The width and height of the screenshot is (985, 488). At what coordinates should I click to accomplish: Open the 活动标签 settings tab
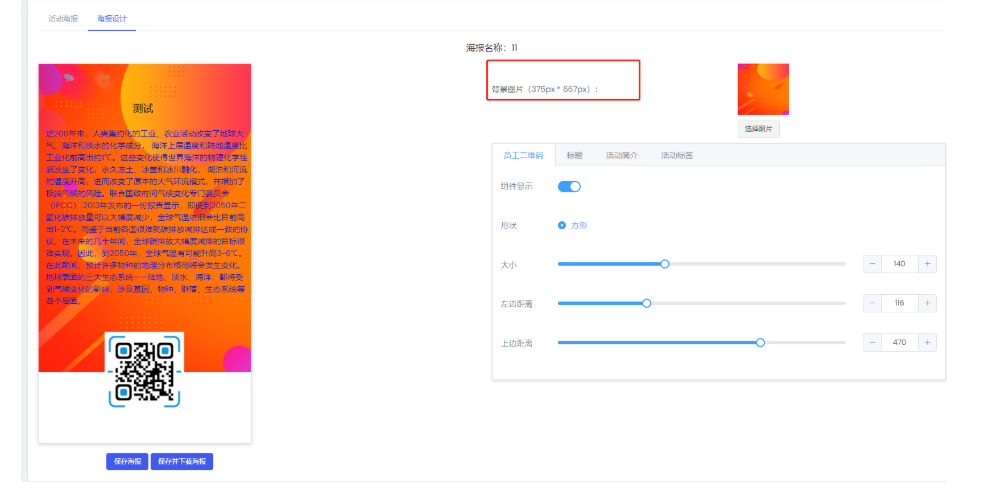coord(677,155)
